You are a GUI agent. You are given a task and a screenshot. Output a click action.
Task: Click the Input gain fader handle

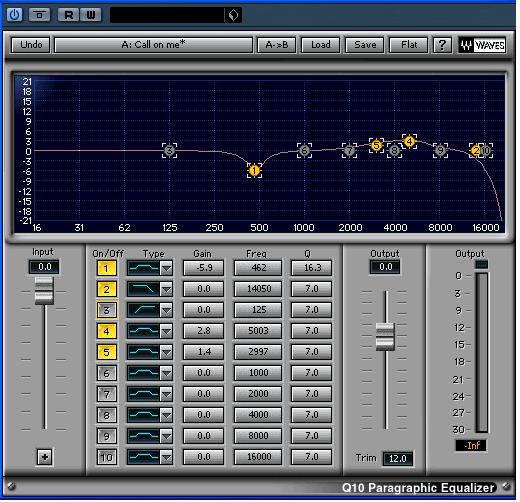(x=44, y=290)
